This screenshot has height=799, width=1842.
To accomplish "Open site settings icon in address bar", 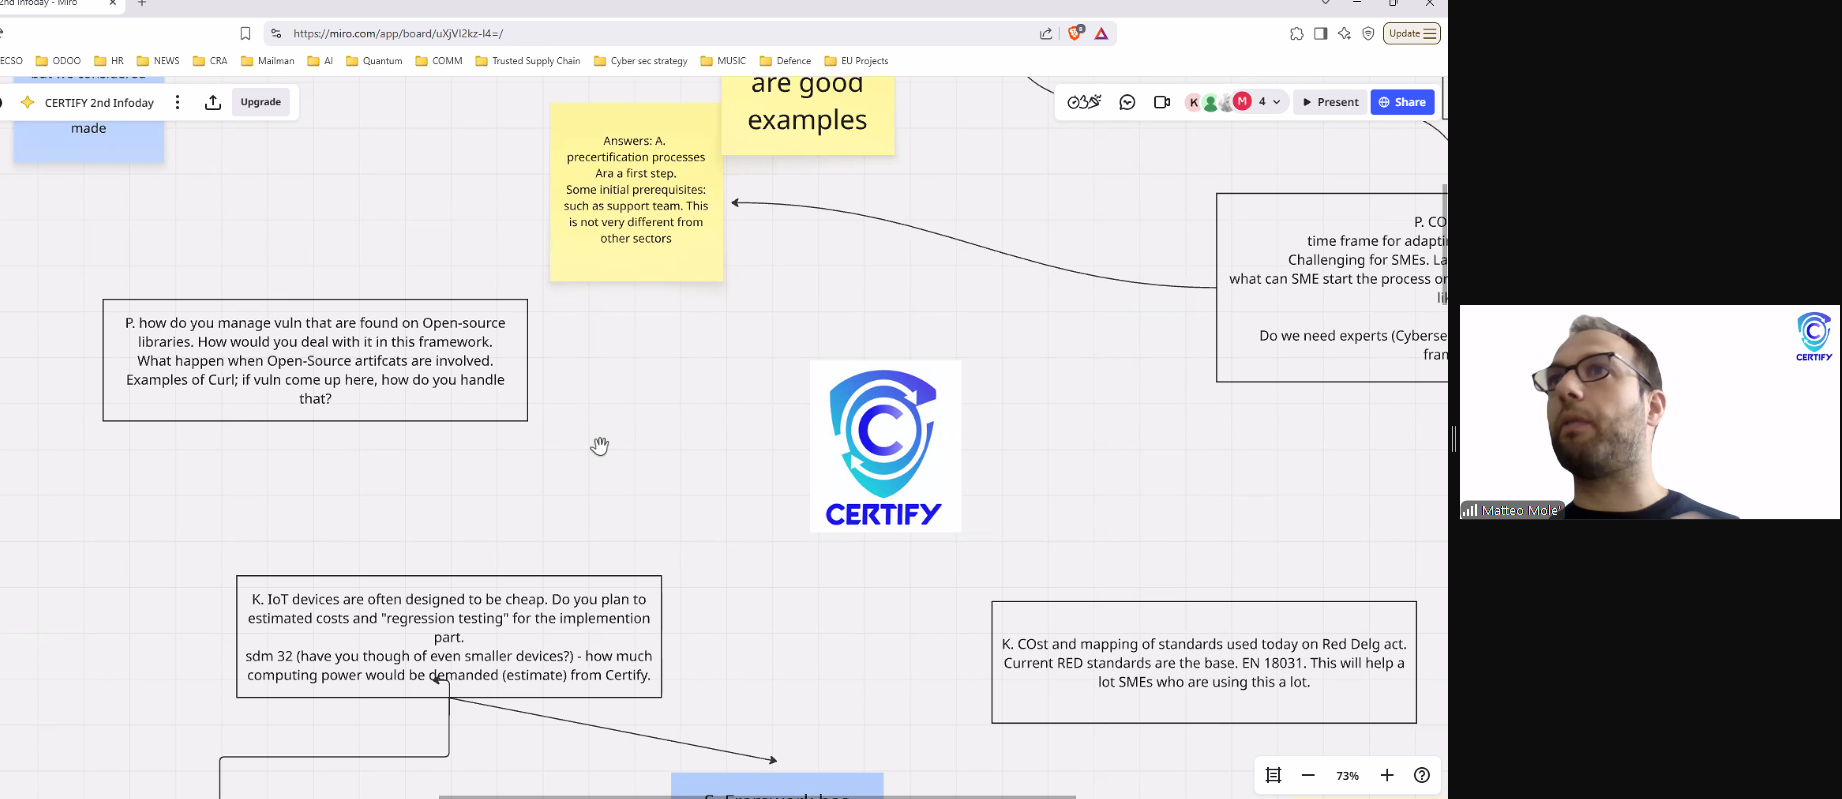I will tap(276, 33).
